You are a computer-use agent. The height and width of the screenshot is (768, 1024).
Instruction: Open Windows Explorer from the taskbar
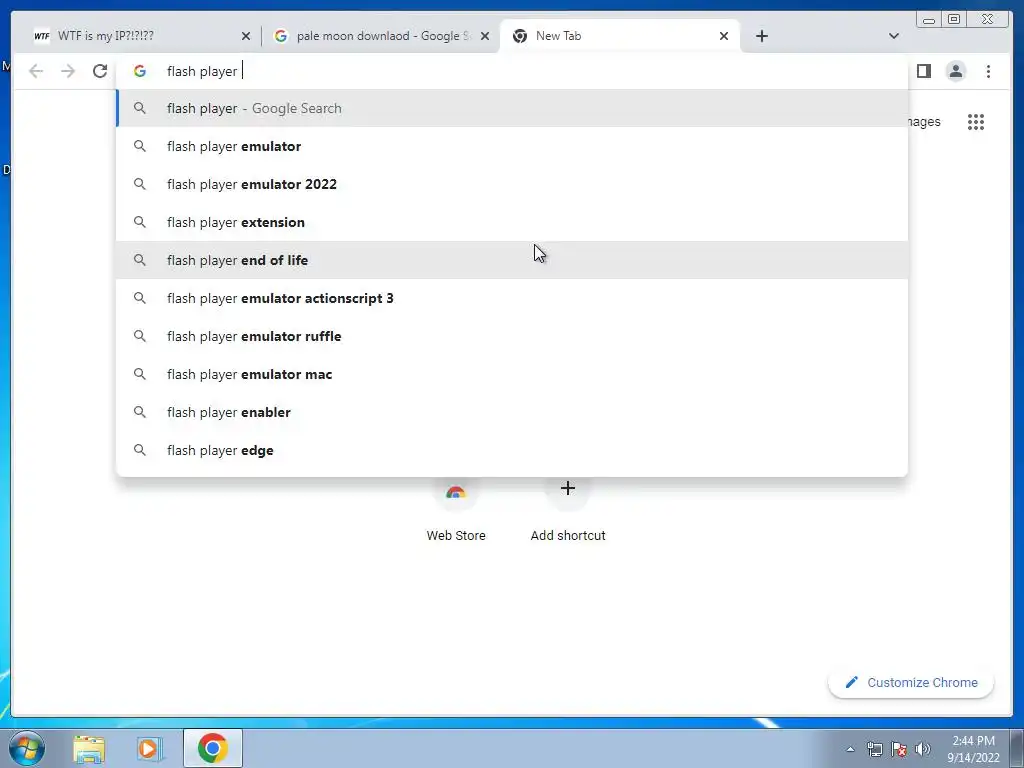coord(89,748)
